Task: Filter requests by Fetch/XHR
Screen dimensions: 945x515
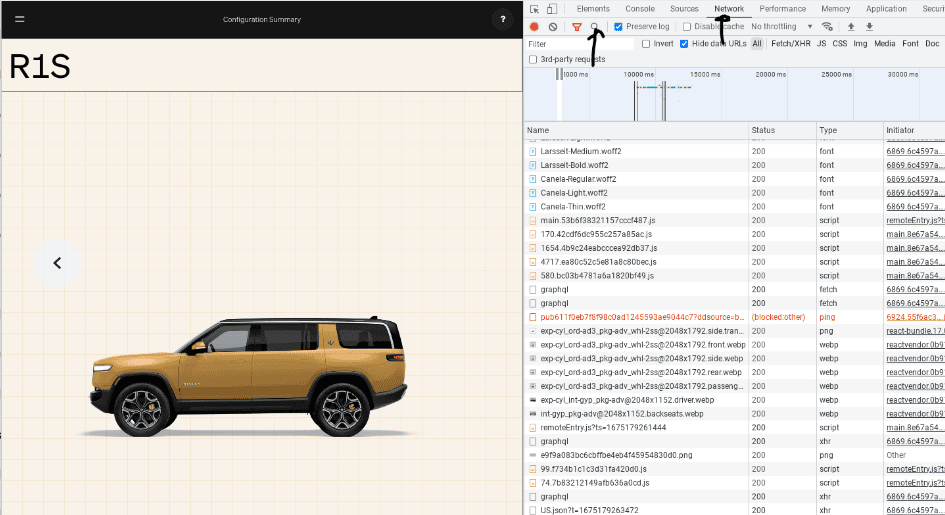Action: tap(791, 44)
